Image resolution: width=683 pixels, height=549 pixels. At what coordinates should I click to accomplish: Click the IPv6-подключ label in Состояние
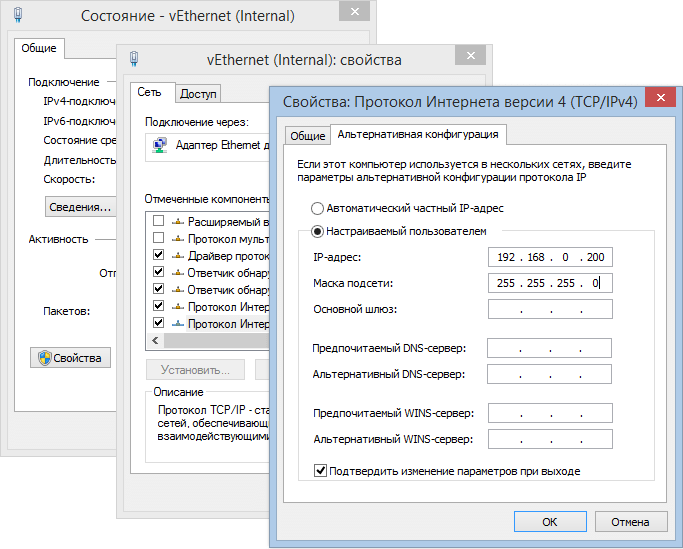coord(79,121)
